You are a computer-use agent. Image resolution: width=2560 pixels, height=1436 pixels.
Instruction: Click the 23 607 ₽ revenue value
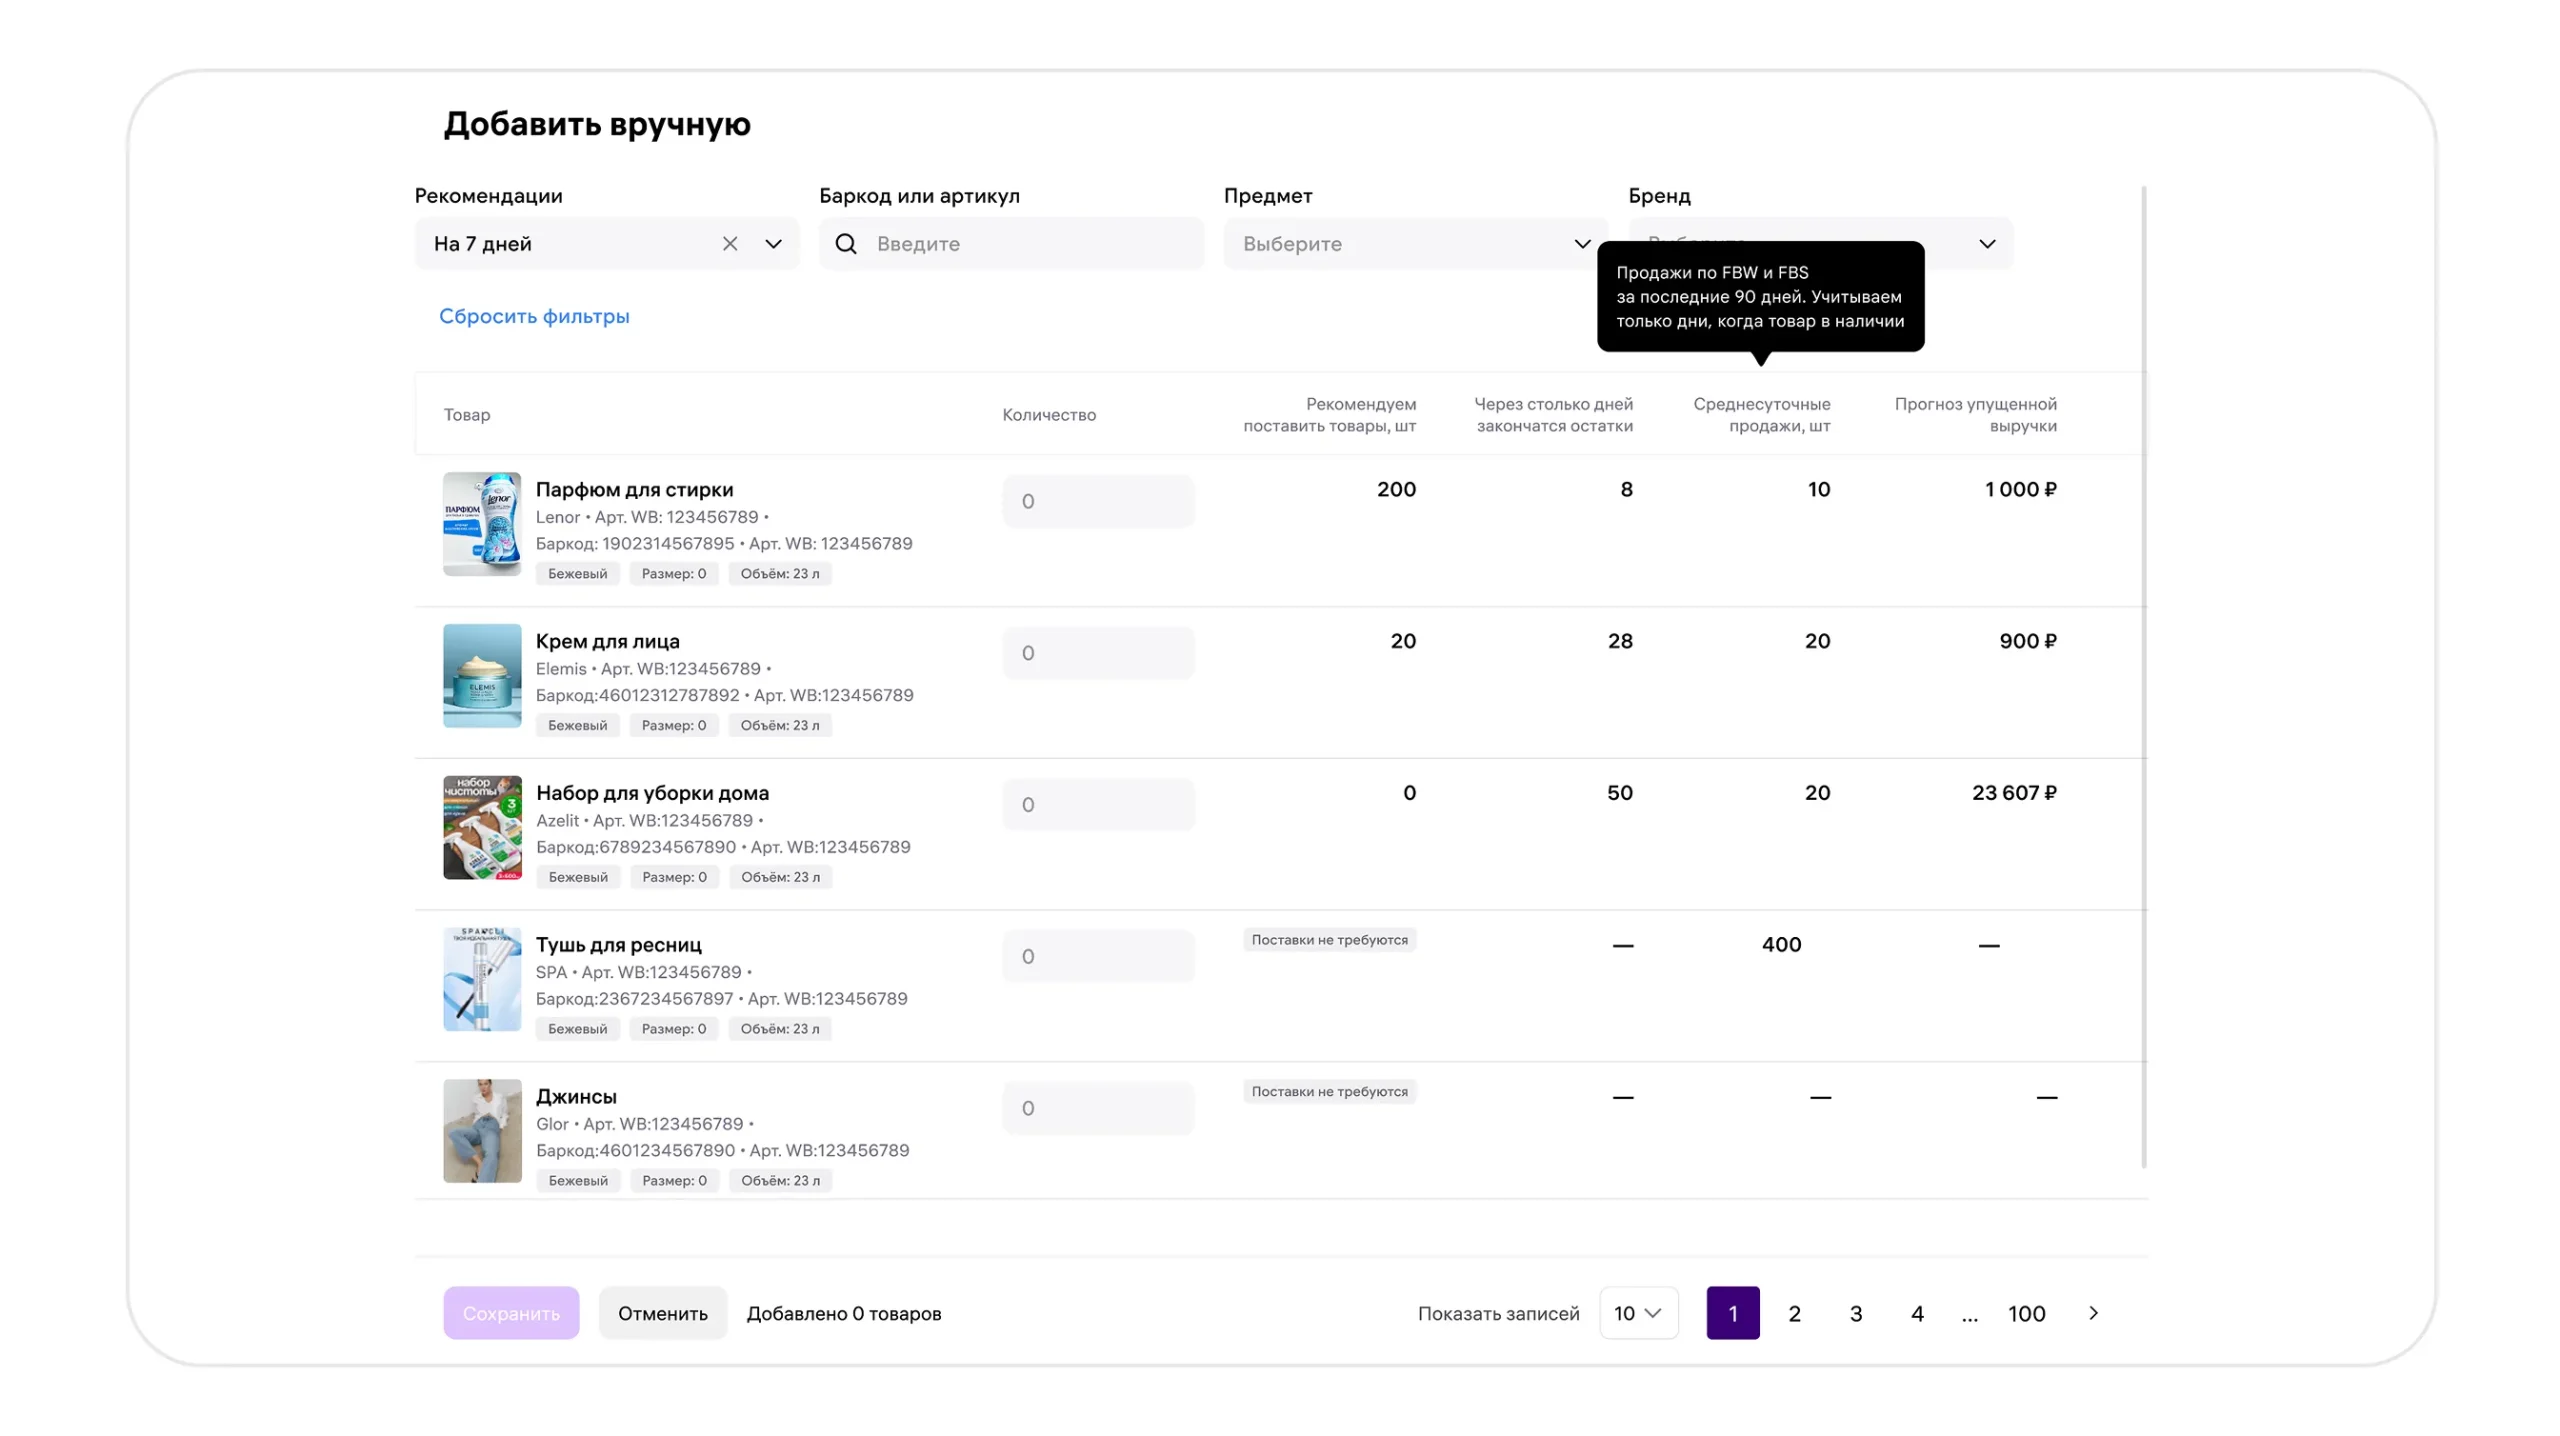pos(2013,793)
